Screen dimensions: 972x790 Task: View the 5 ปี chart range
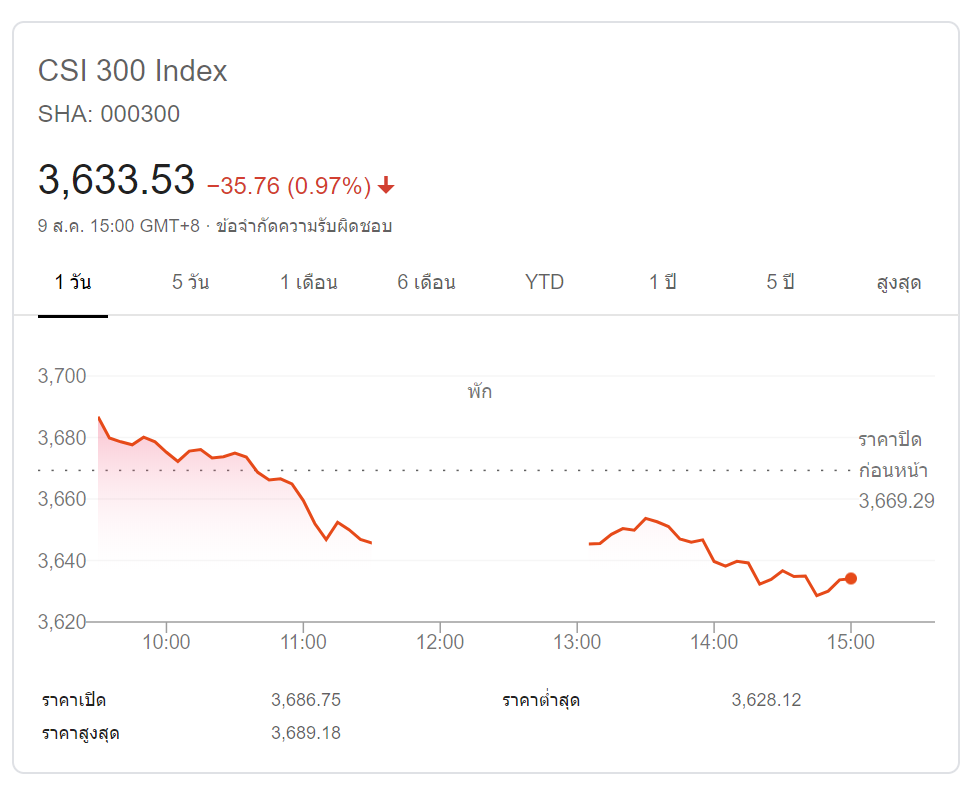point(780,282)
